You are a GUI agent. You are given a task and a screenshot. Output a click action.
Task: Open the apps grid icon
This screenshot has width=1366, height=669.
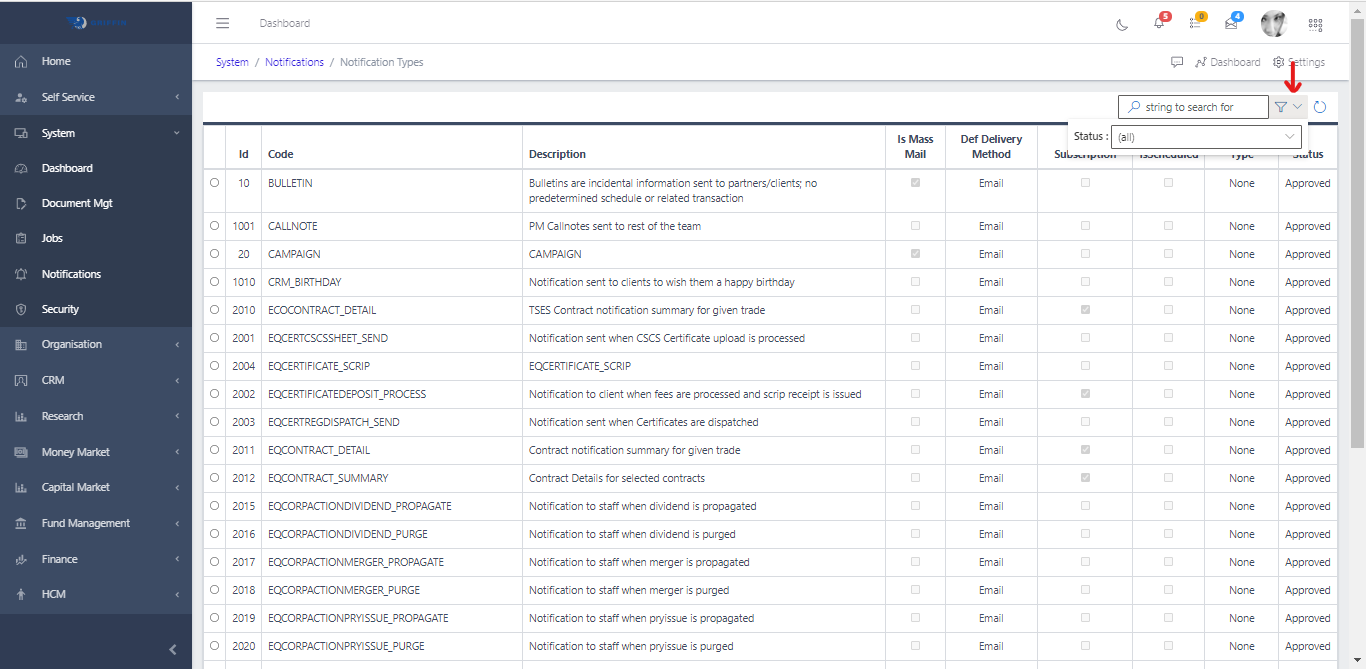tap(1315, 24)
